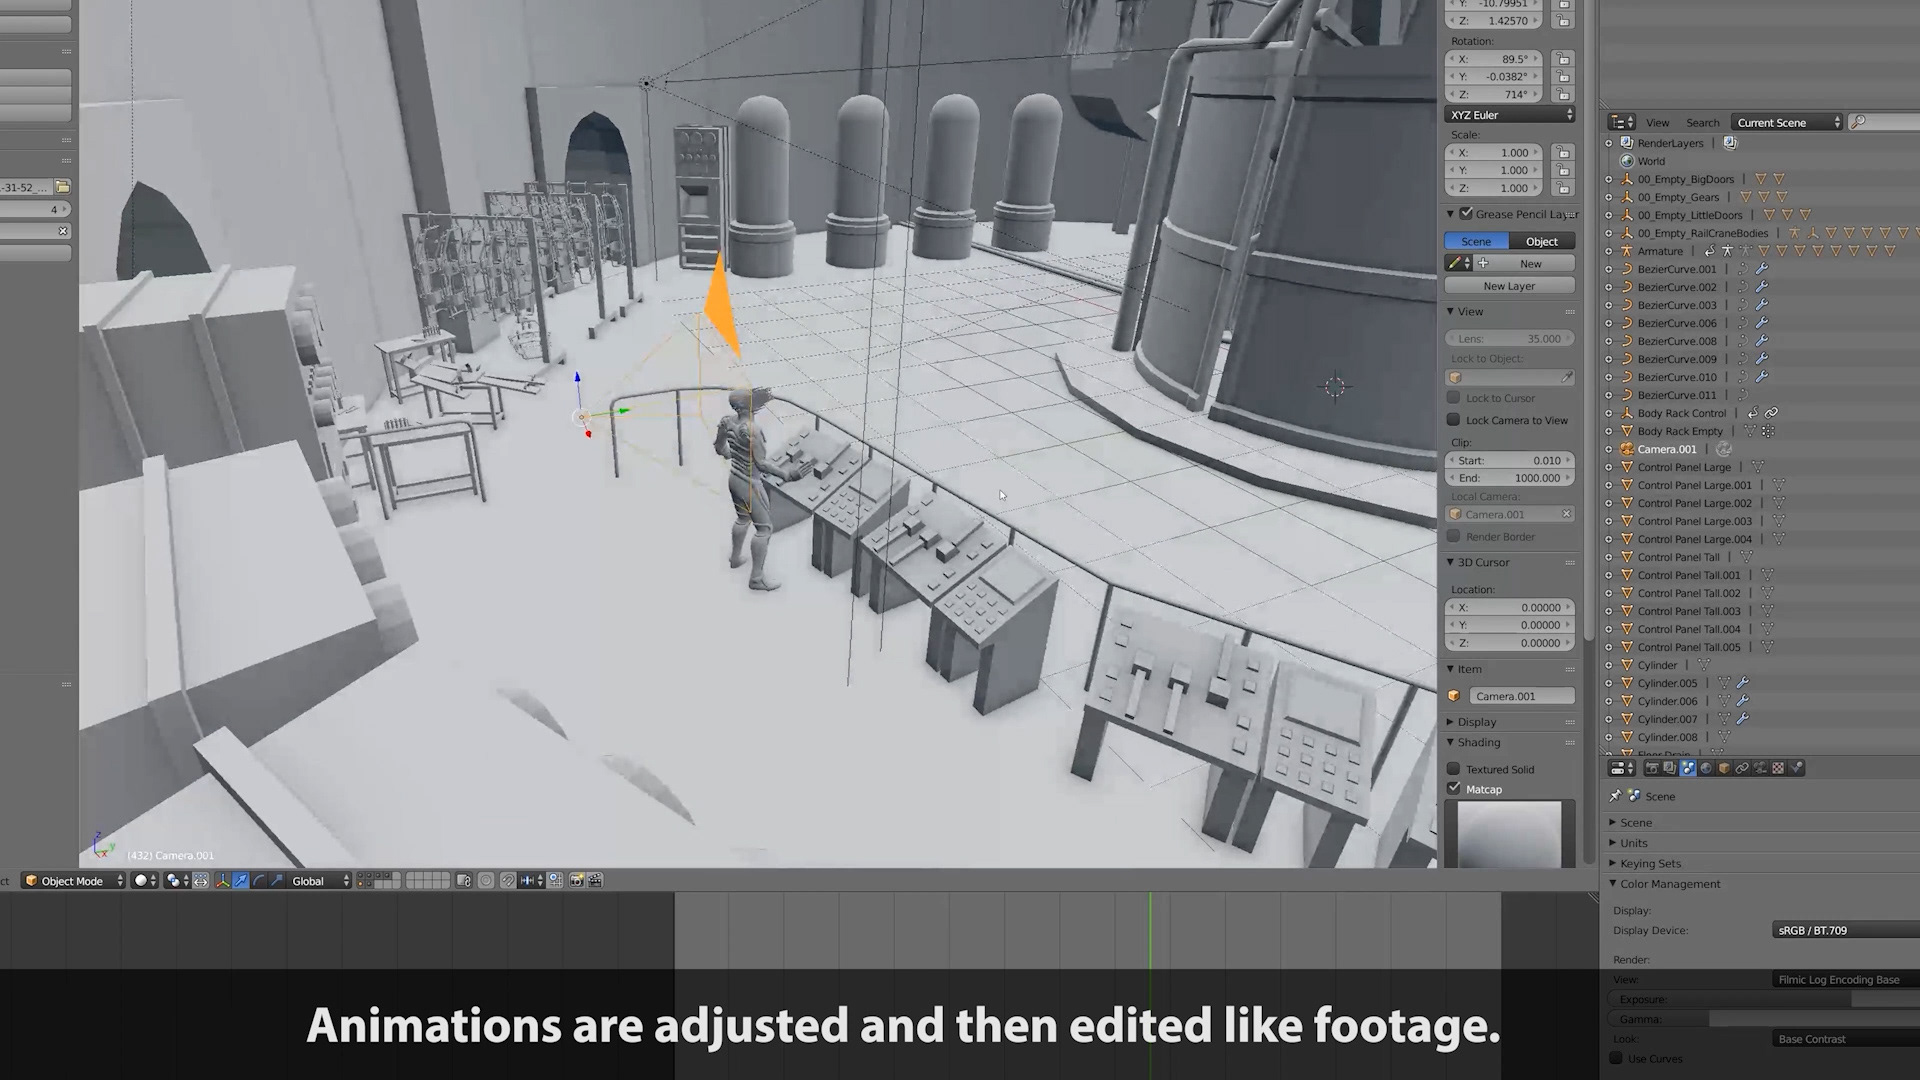Image resolution: width=1920 pixels, height=1080 pixels.
Task: Click the grease pencil draw icon beside New
Action: pyautogui.click(x=1459, y=263)
